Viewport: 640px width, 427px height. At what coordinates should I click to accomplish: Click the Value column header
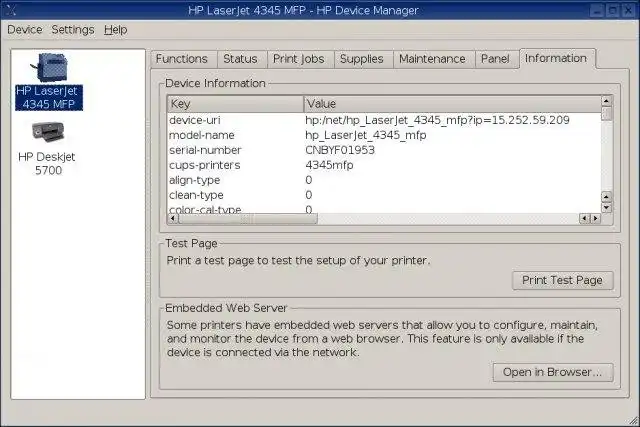[x=452, y=104]
